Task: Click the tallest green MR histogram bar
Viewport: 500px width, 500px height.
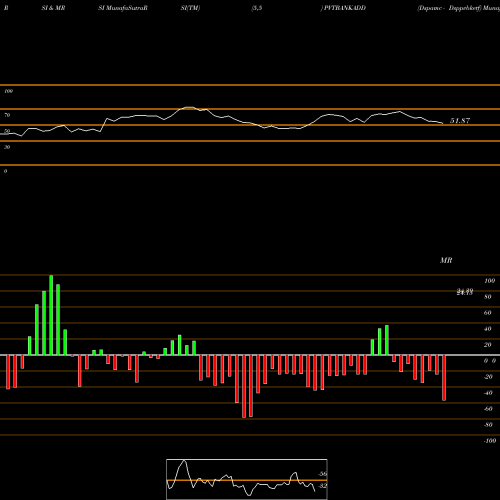Action: tap(51, 315)
